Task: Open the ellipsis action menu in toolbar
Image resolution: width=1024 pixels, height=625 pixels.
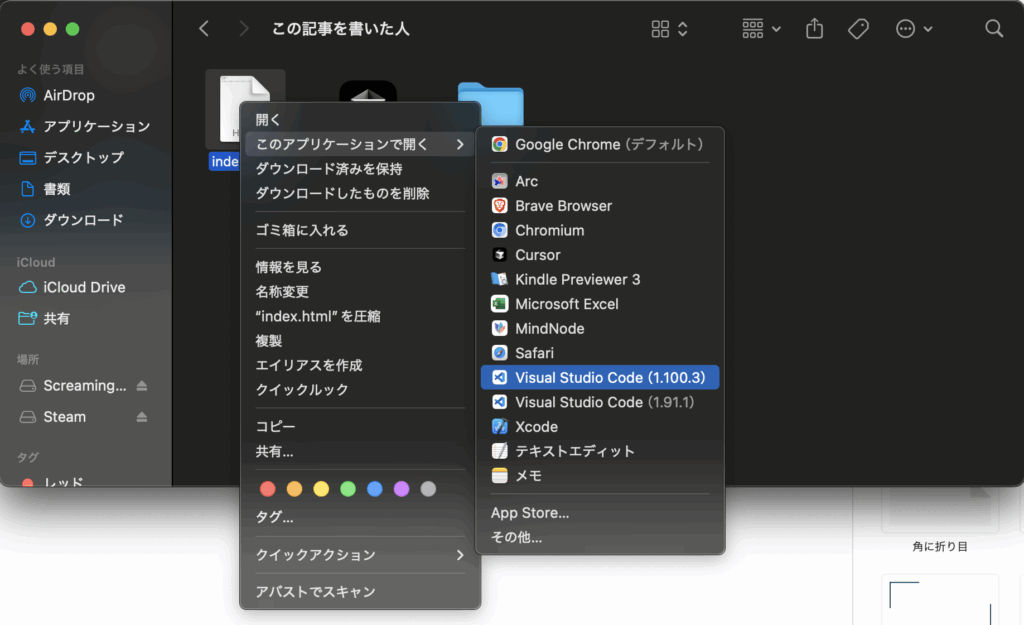Action: (914, 29)
